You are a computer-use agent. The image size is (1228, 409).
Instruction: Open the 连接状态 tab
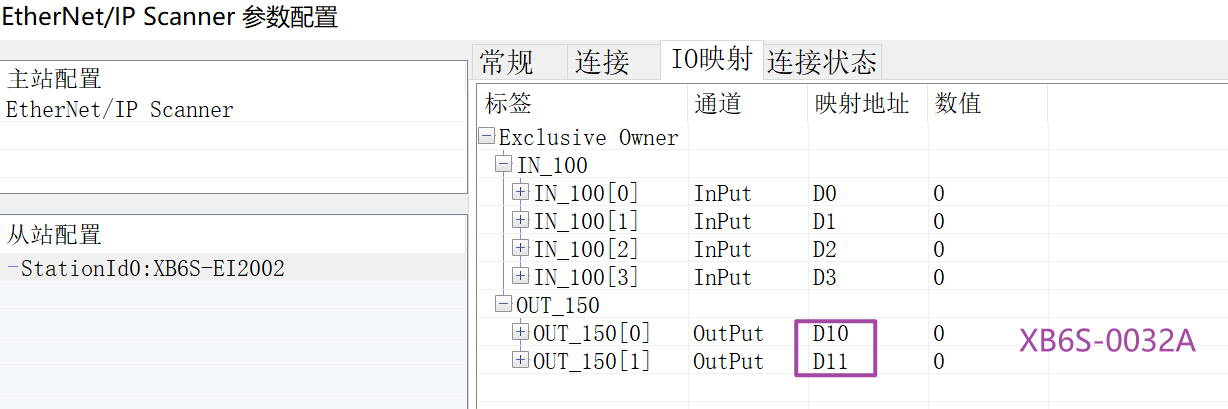(822, 62)
